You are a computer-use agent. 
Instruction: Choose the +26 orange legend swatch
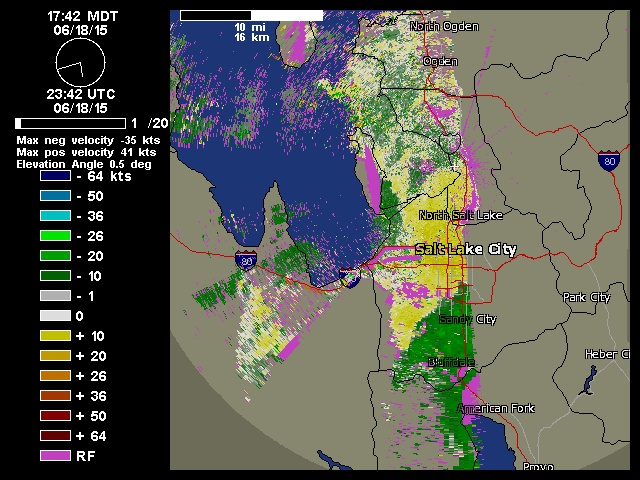pos(56,376)
